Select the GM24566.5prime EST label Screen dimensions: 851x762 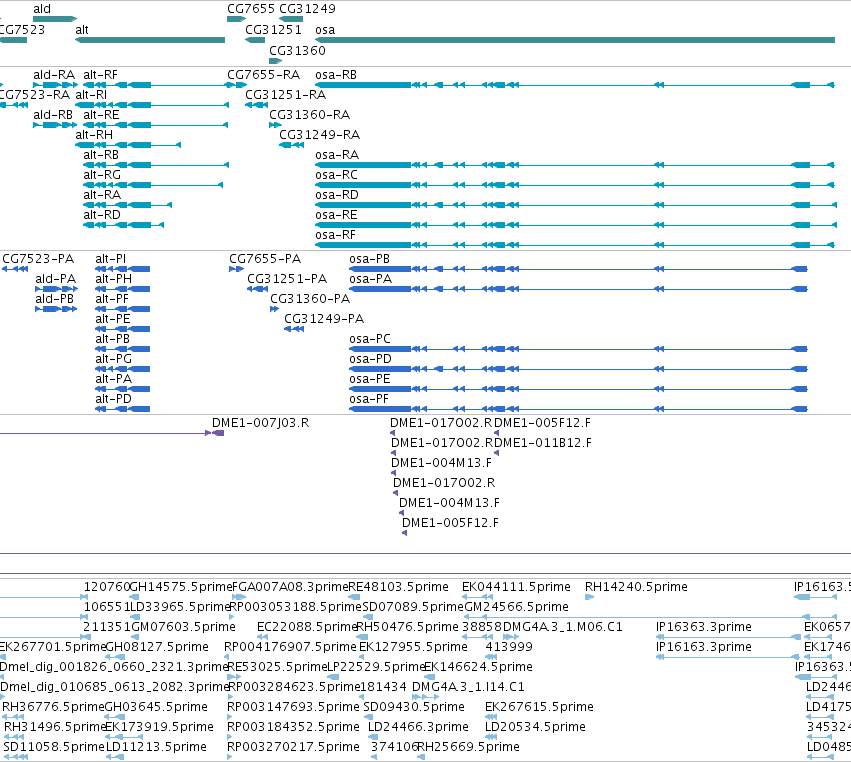pos(516,607)
